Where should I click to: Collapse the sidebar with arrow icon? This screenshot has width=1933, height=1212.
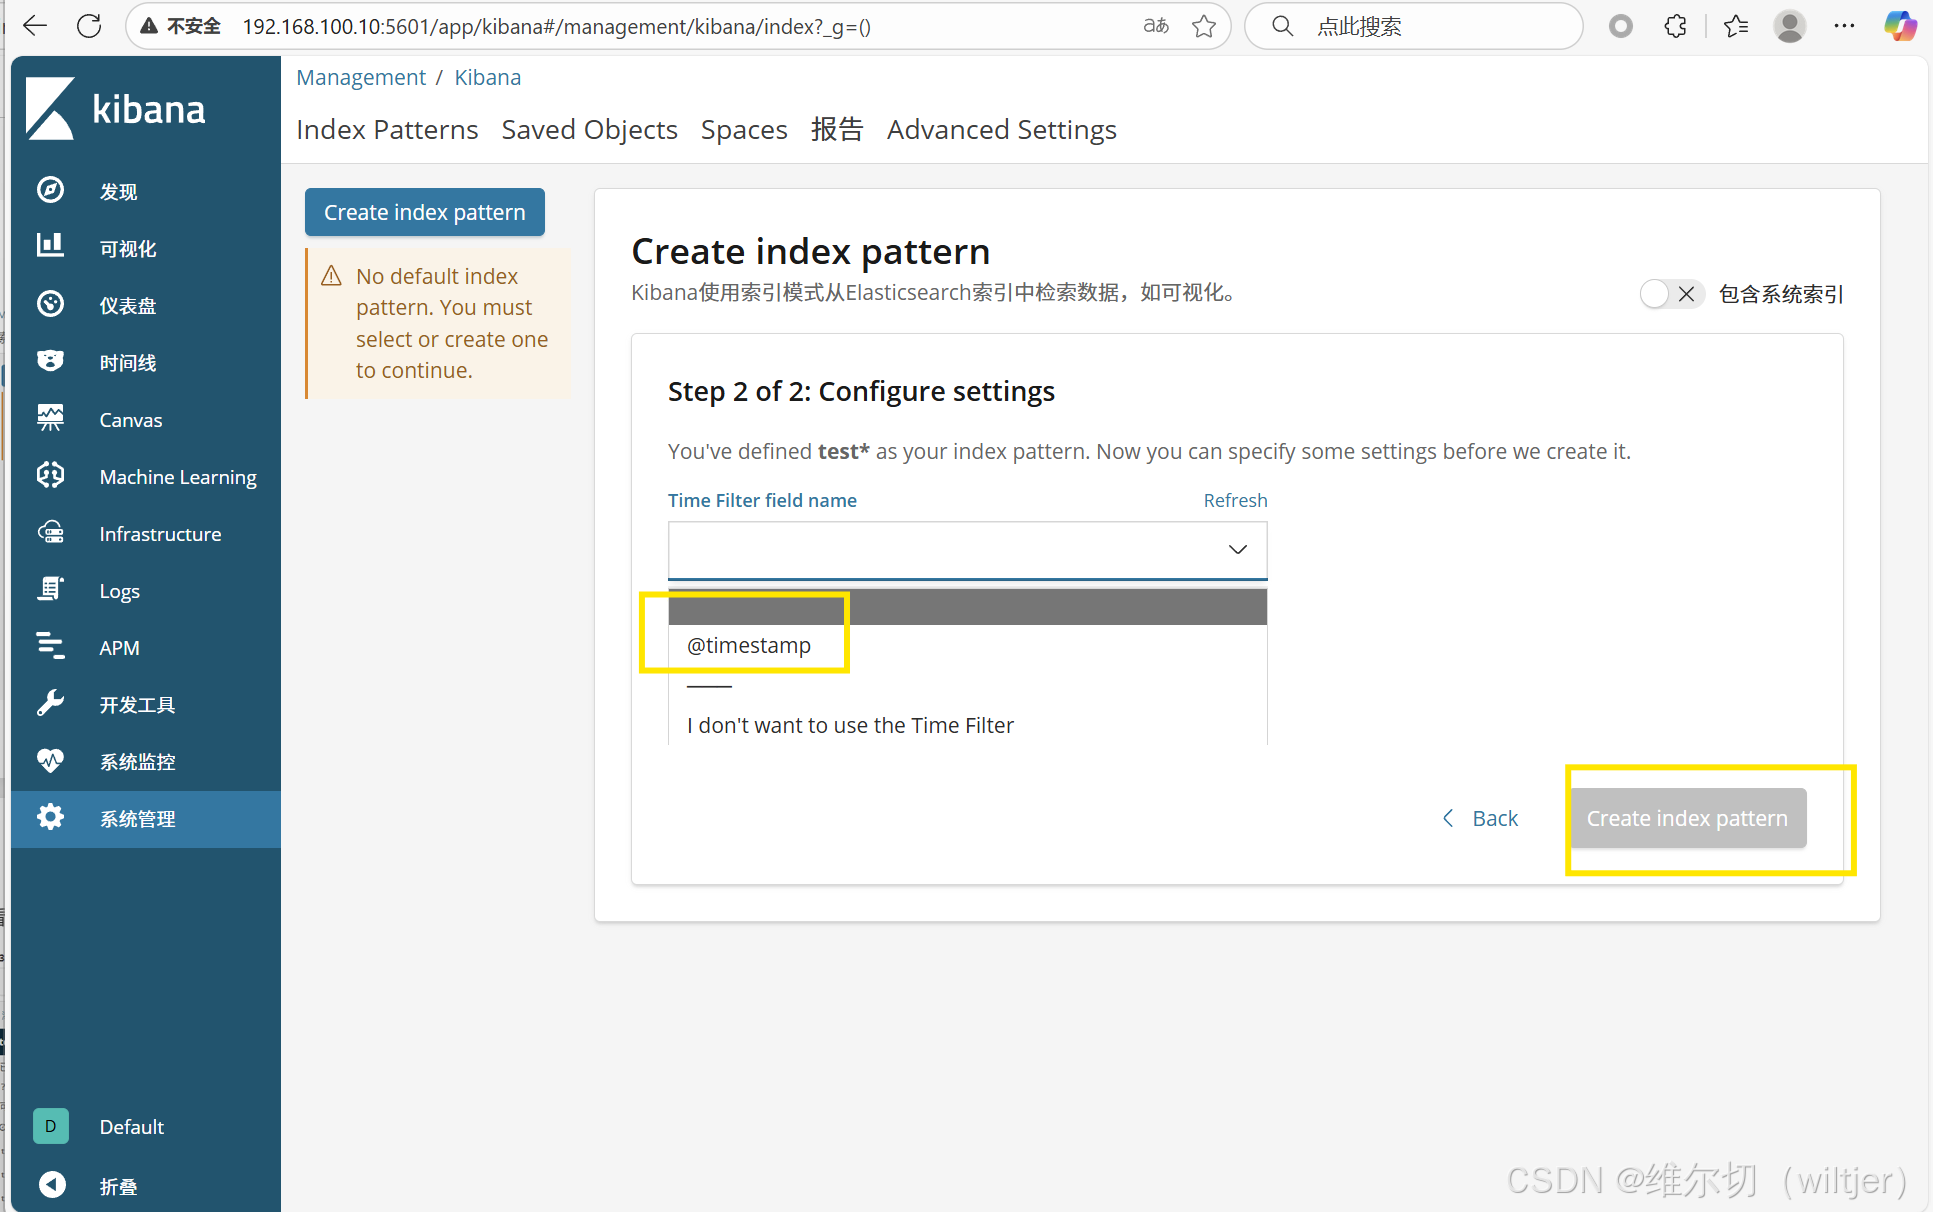click(52, 1185)
